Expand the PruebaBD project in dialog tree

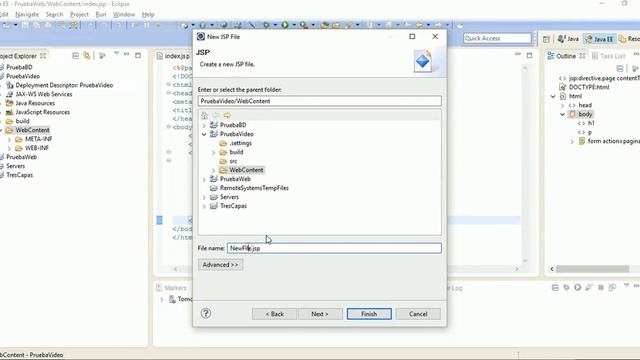click(x=204, y=125)
